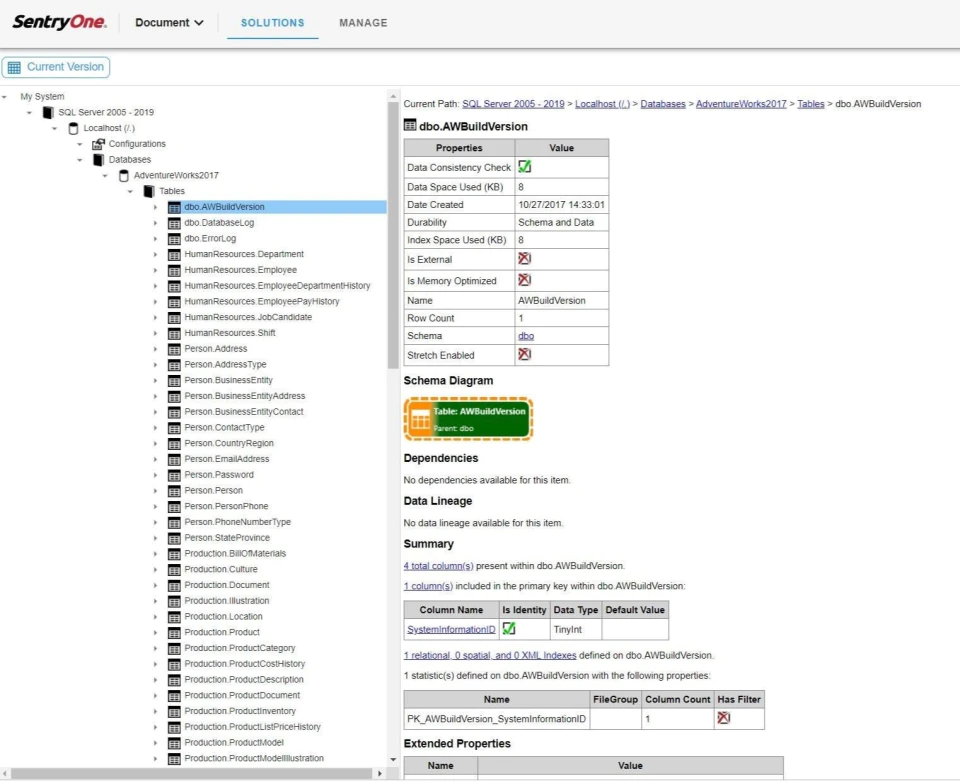Expand the dbo.DatabaseLog tree item
The height and width of the screenshot is (784, 960).
[x=156, y=223]
